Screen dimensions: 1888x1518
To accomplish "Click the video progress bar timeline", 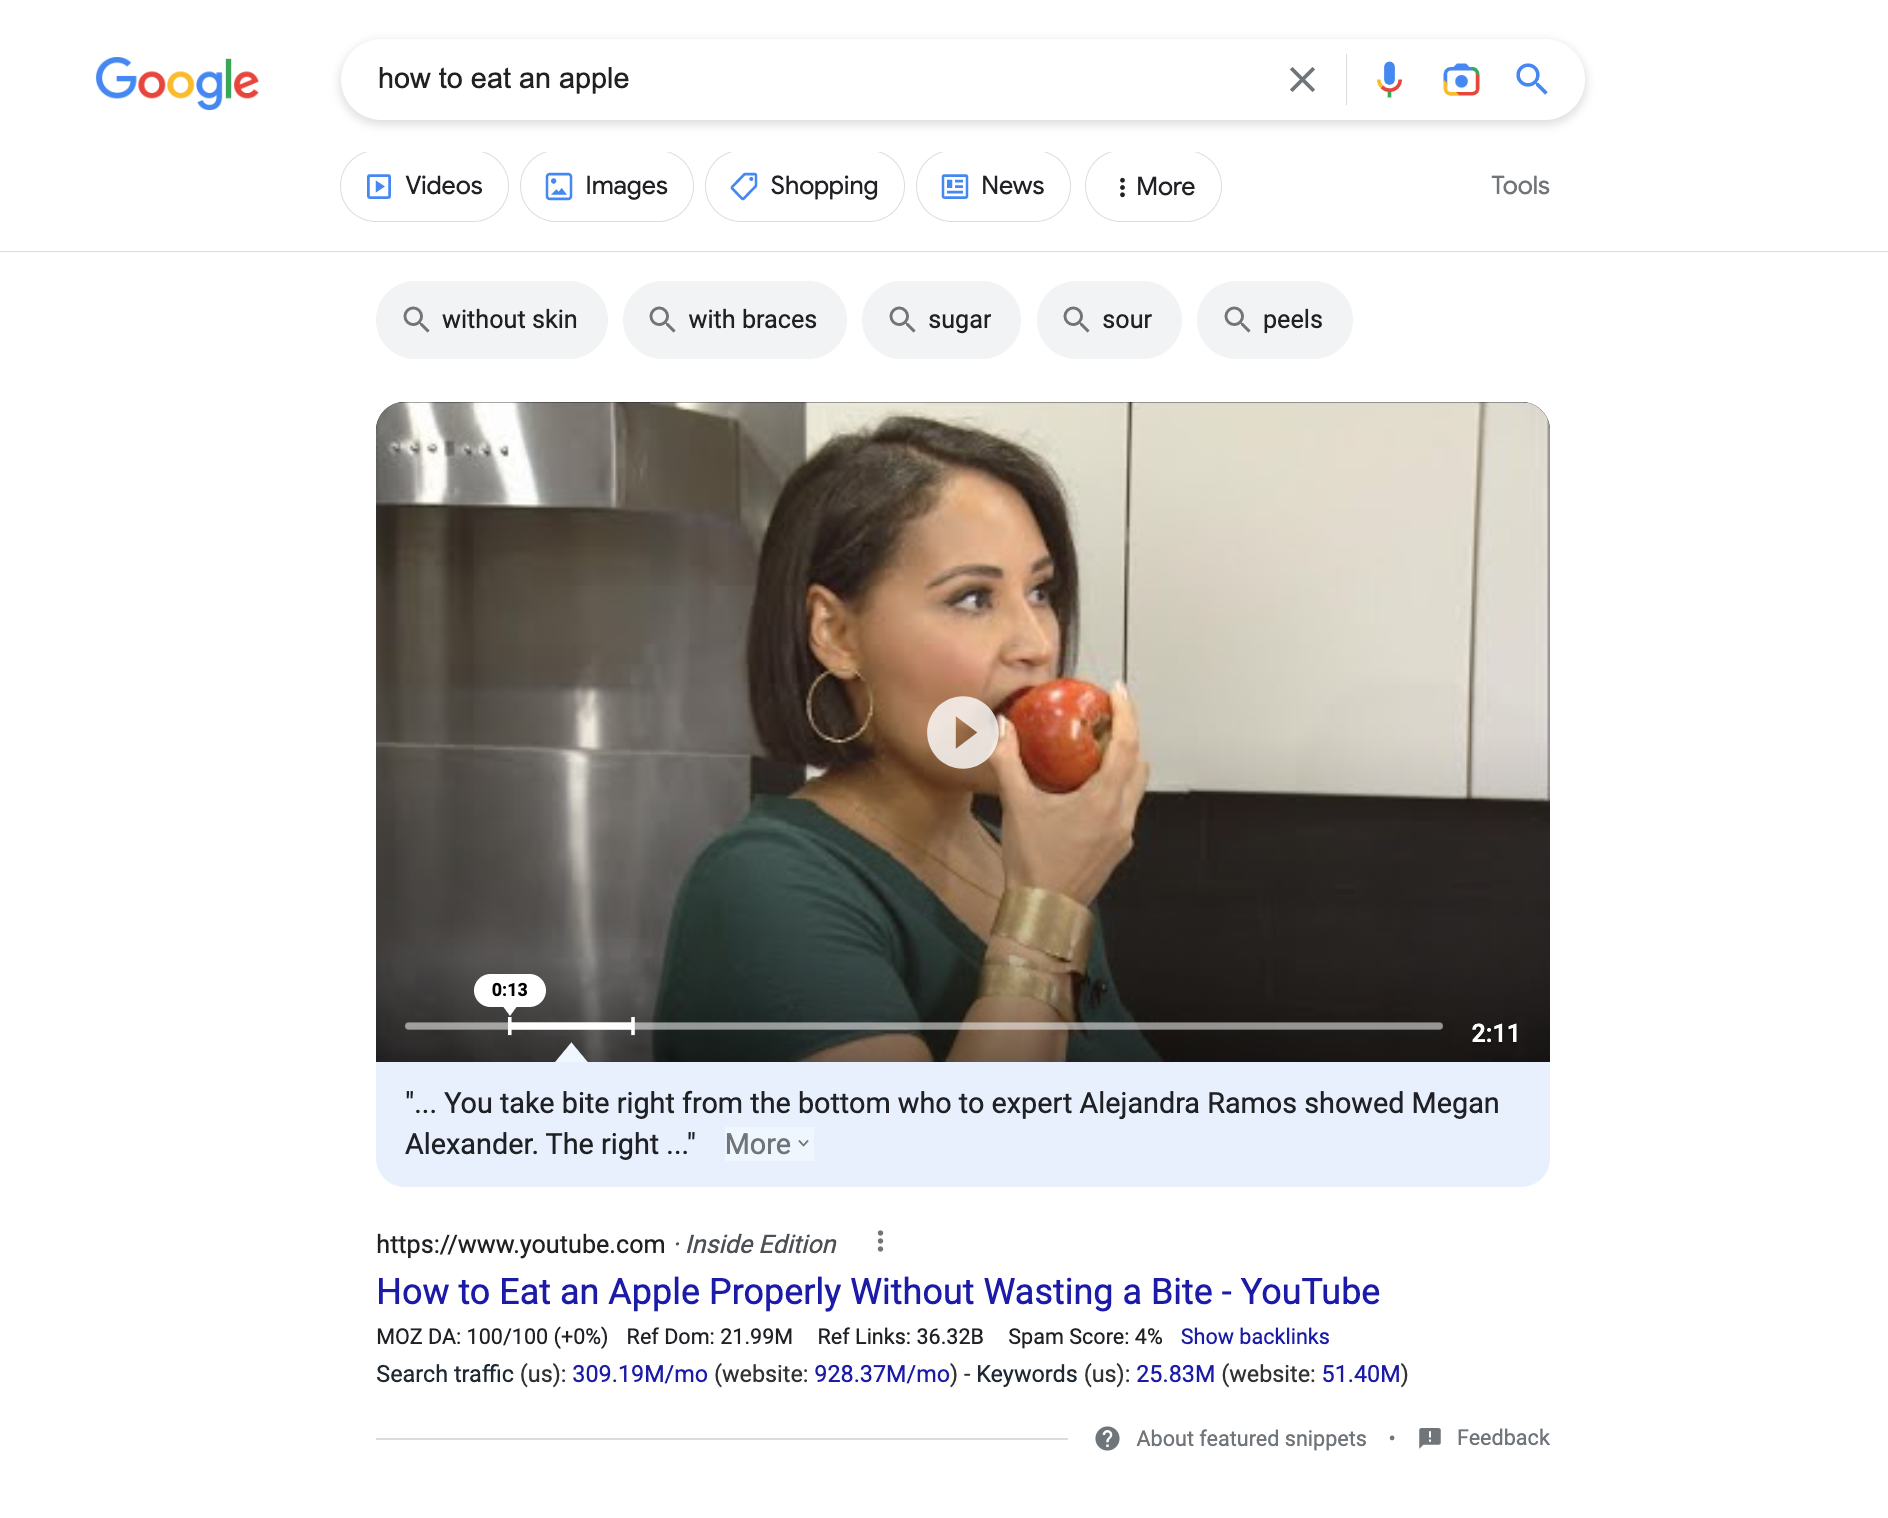I will click(923, 1026).
